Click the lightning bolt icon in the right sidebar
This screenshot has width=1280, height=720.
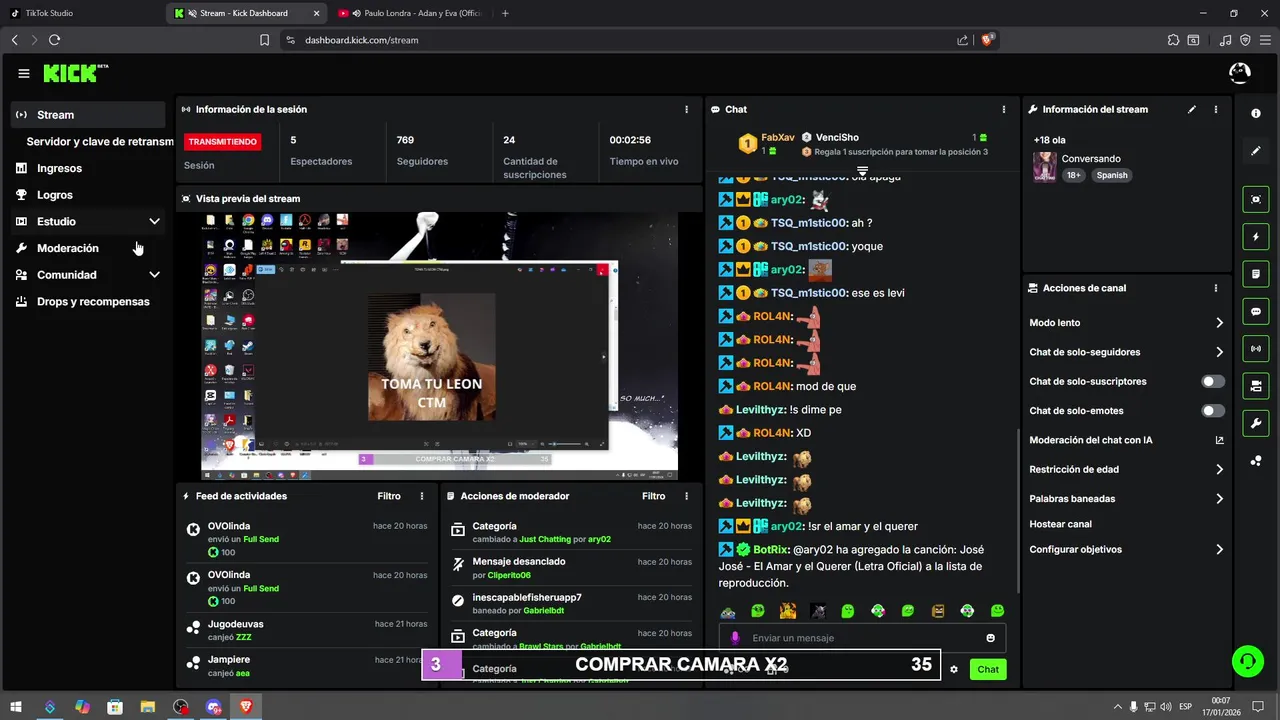1256,237
